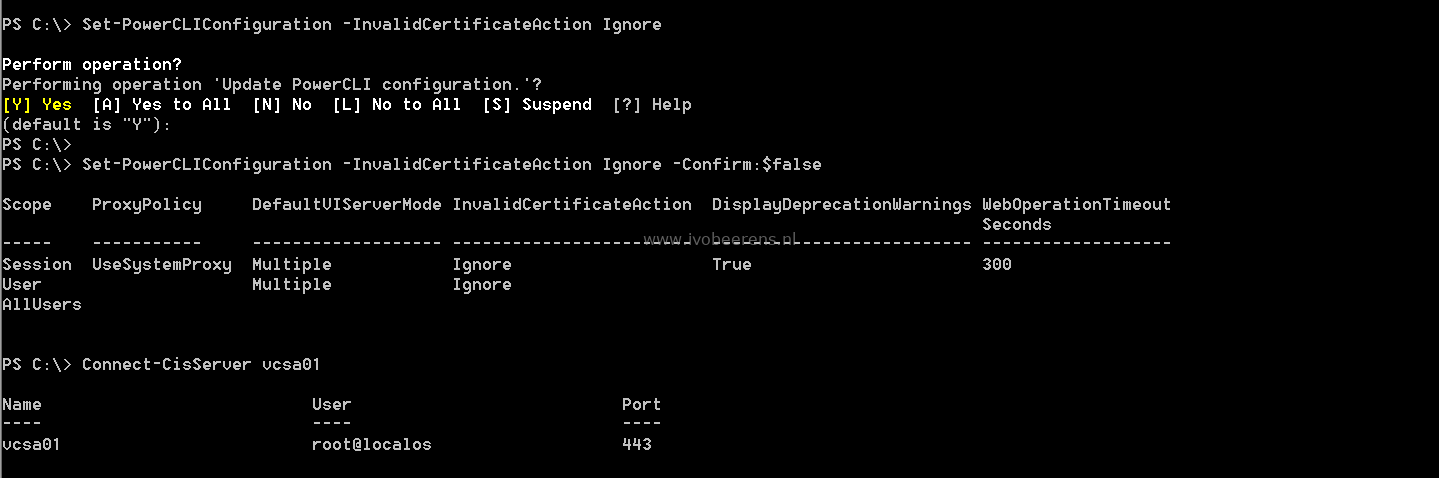
Task: Click the "DefaultVIServerMode" column header
Action: (x=347, y=204)
